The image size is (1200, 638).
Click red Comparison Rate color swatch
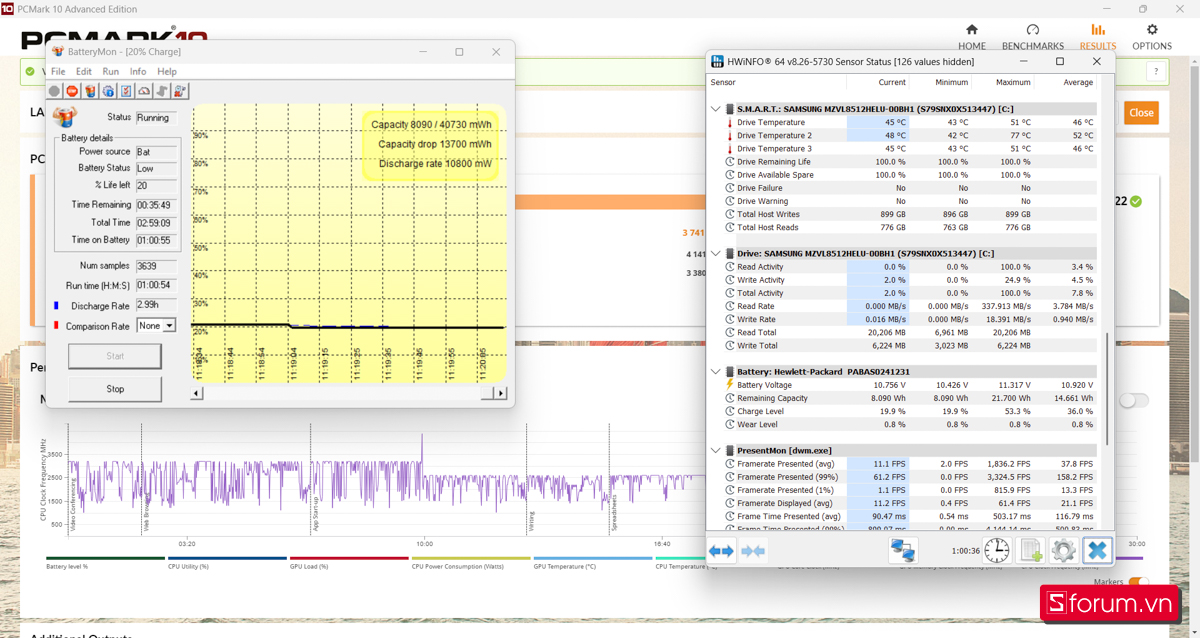click(57, 326)
